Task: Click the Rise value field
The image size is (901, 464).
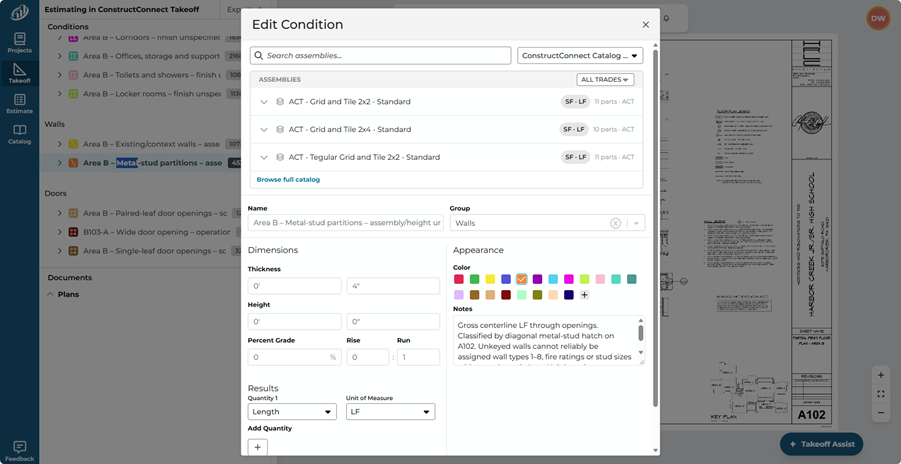Action: (368, 357)
